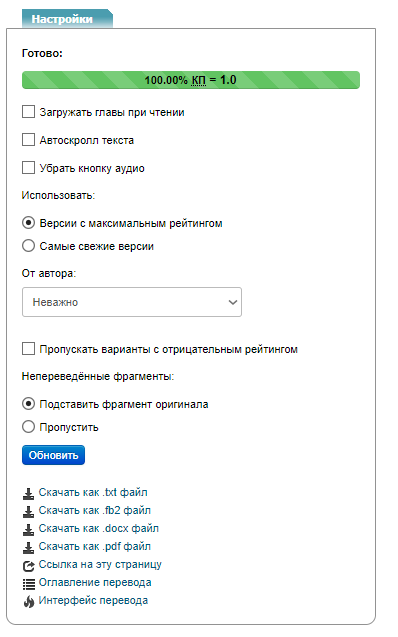Screen dimensions: 398x637
Task: Click the share icon for page link
Action: [28, 566]
